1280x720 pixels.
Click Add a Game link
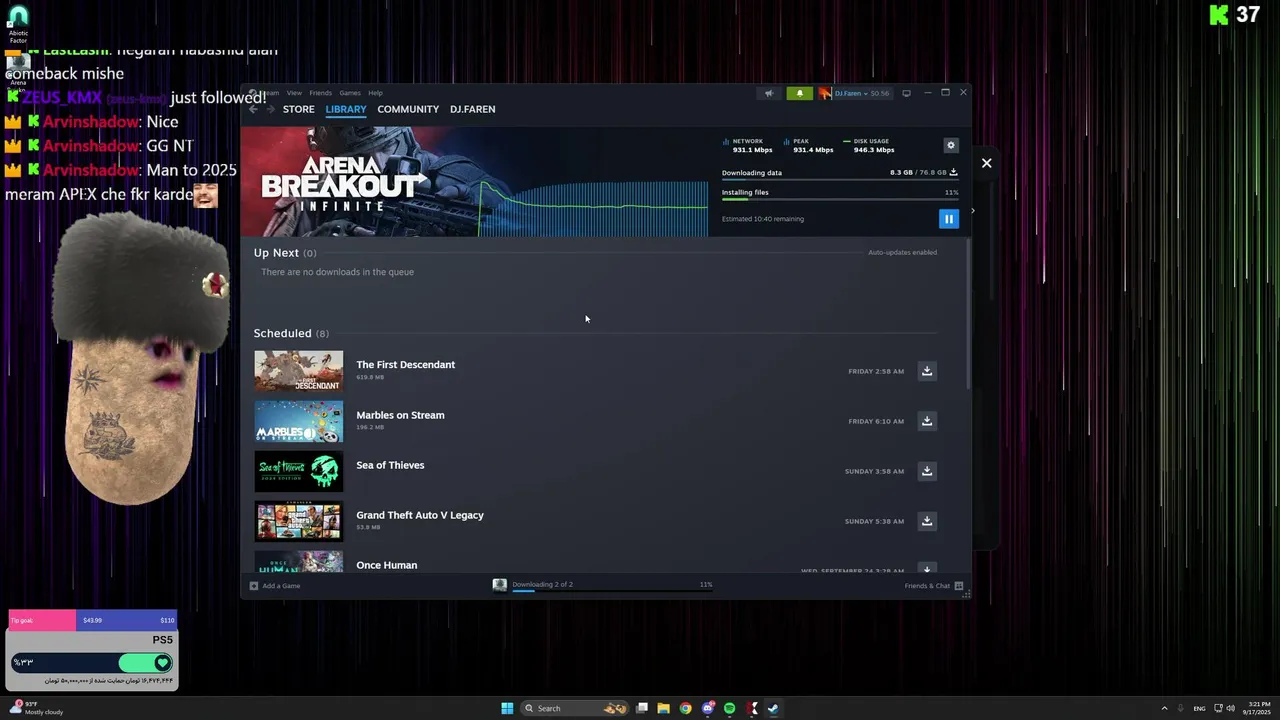coord(275,586)
